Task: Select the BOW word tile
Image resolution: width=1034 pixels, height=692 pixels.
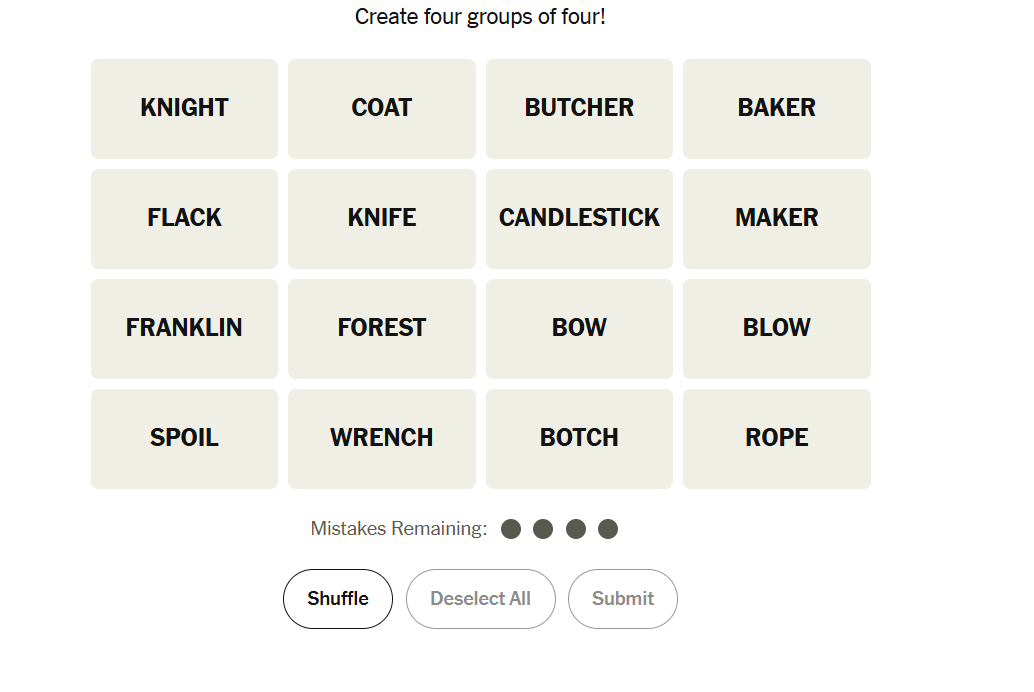Action: point(579,328)
